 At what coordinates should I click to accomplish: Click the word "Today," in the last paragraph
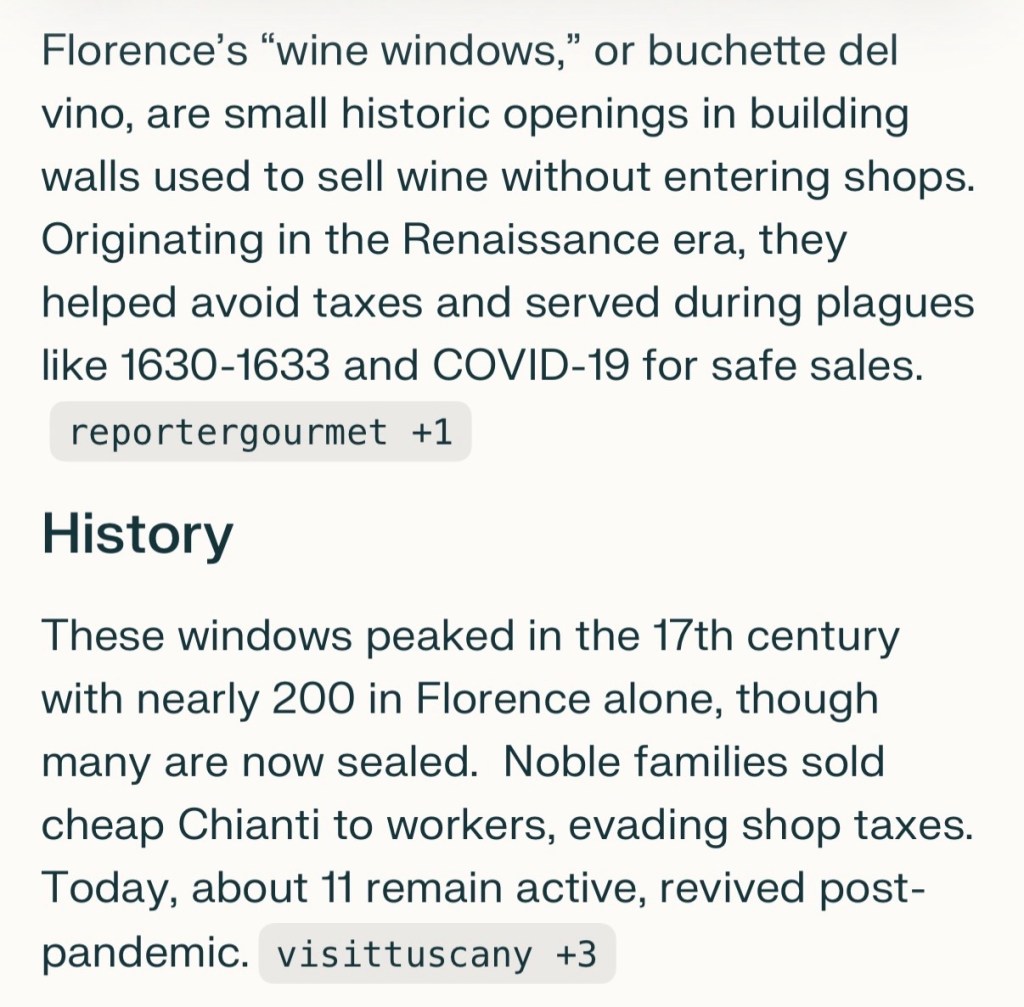pyautogui.click(x=108, y=888)
